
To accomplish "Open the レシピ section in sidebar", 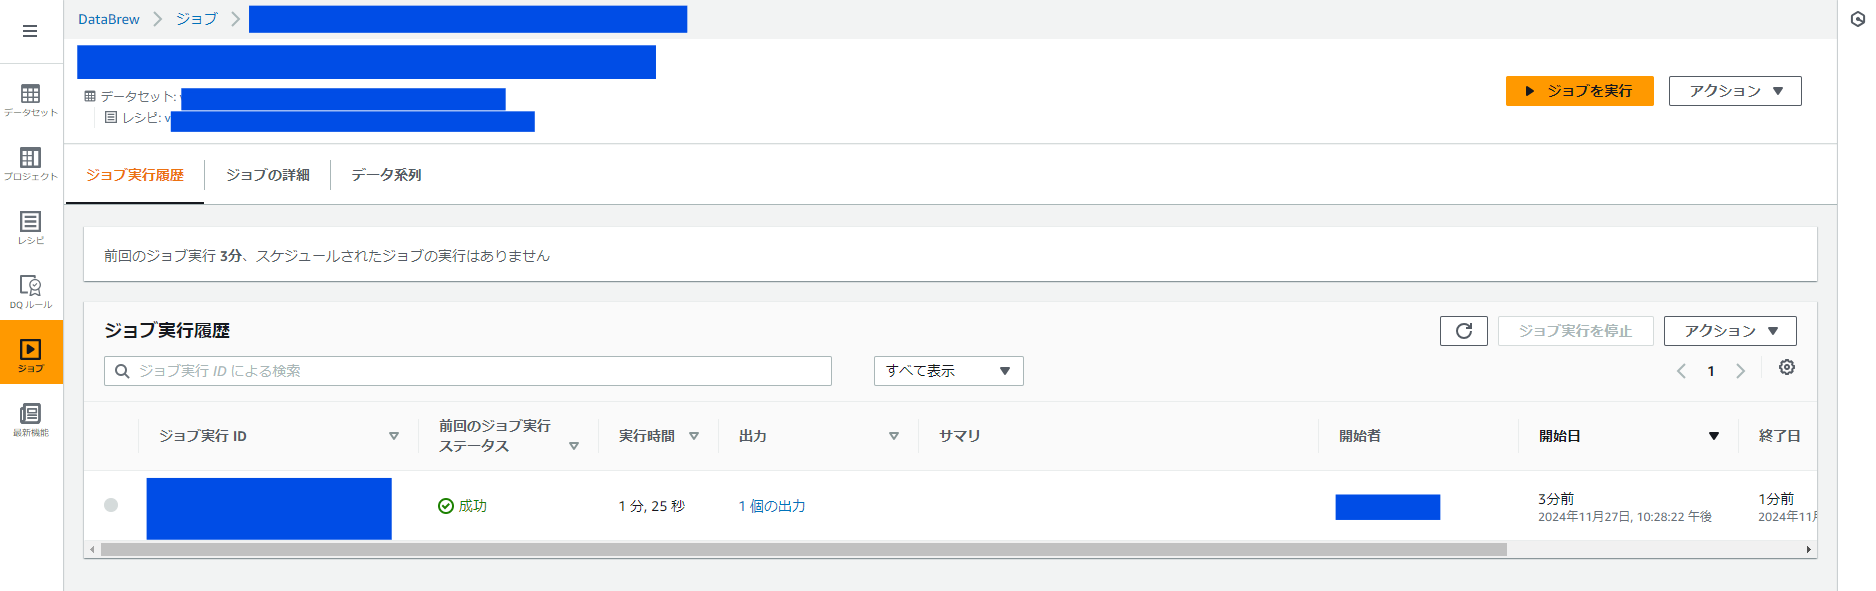I will point(31,228).
